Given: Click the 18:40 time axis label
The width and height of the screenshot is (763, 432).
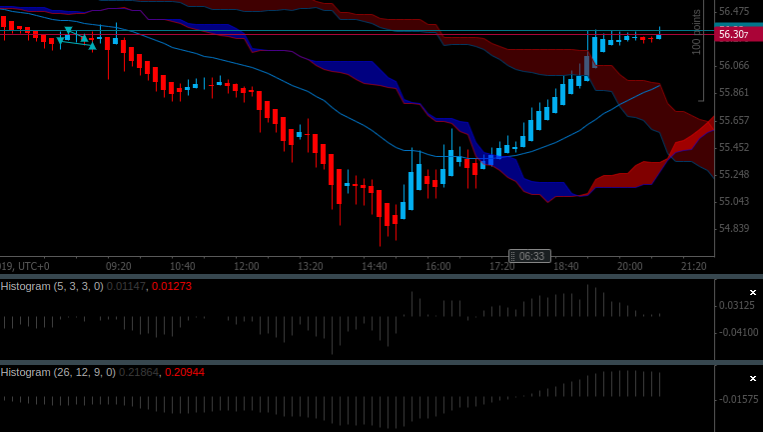Looking at the screenshot, I should click(x=566, y=266).
